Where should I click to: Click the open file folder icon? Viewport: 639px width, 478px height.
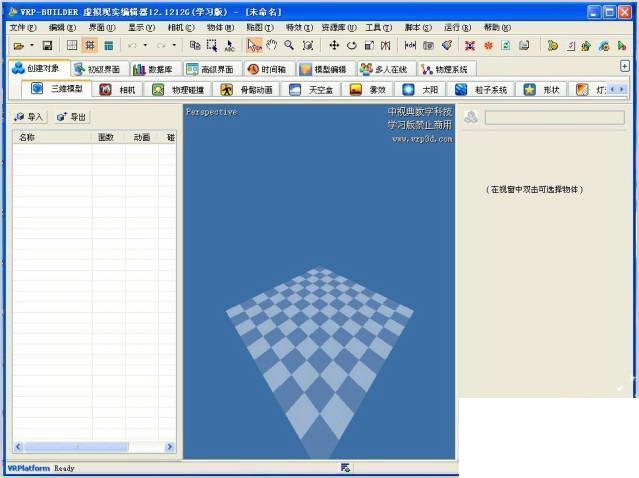click(x=18, y=46)
